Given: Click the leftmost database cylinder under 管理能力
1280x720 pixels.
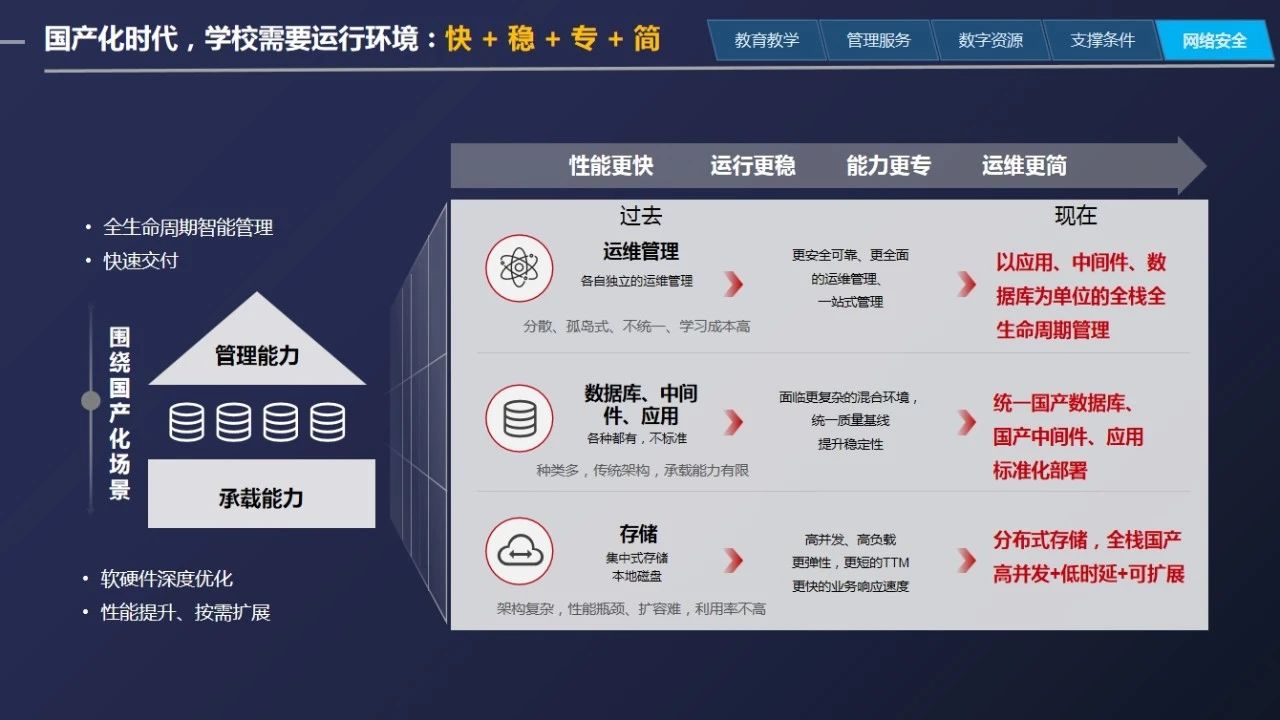Looking at the screenshot, I should (187, 422).
